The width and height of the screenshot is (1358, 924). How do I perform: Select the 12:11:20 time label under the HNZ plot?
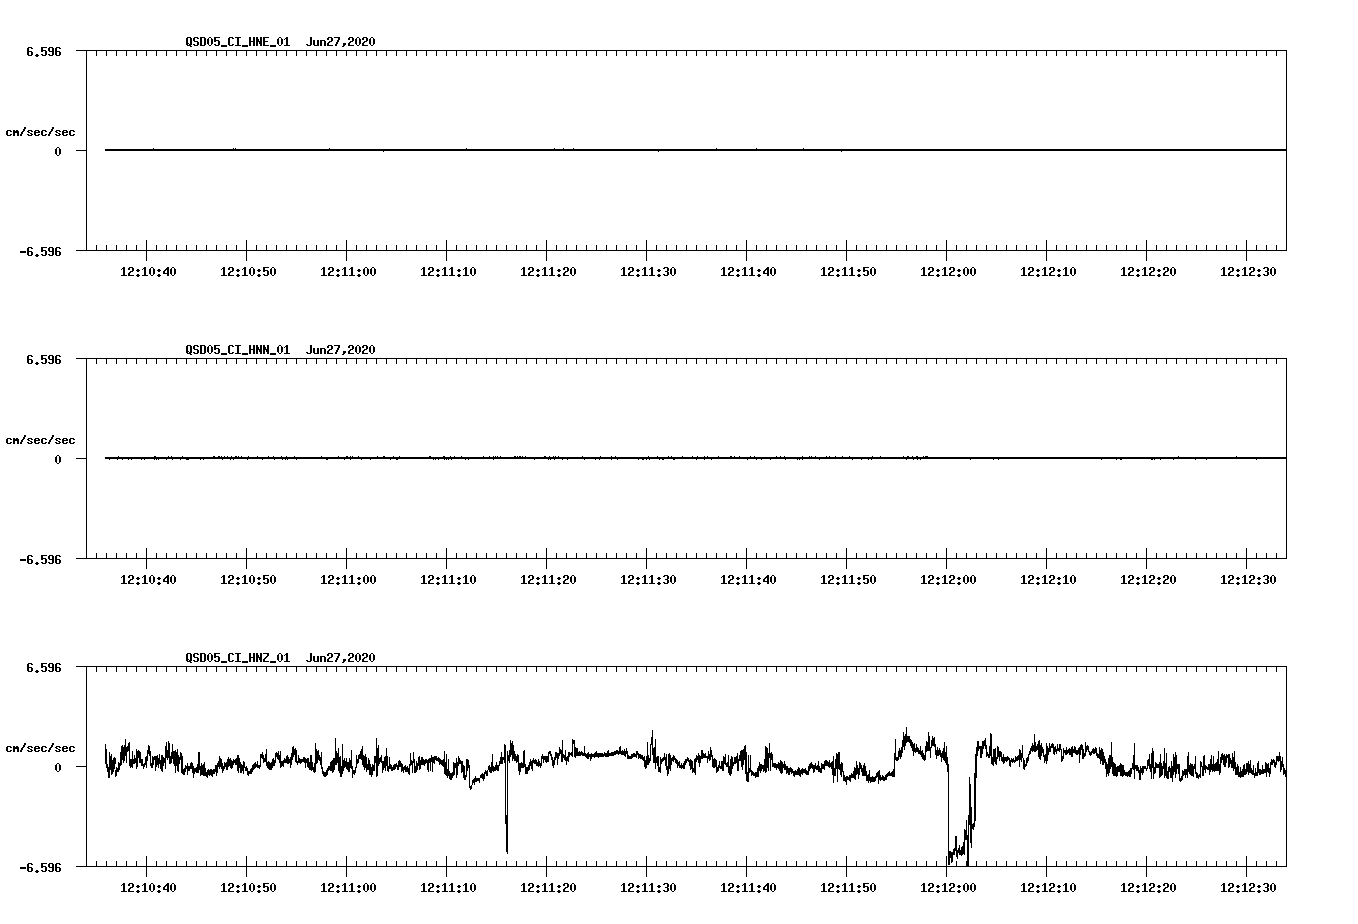[548, 888]
